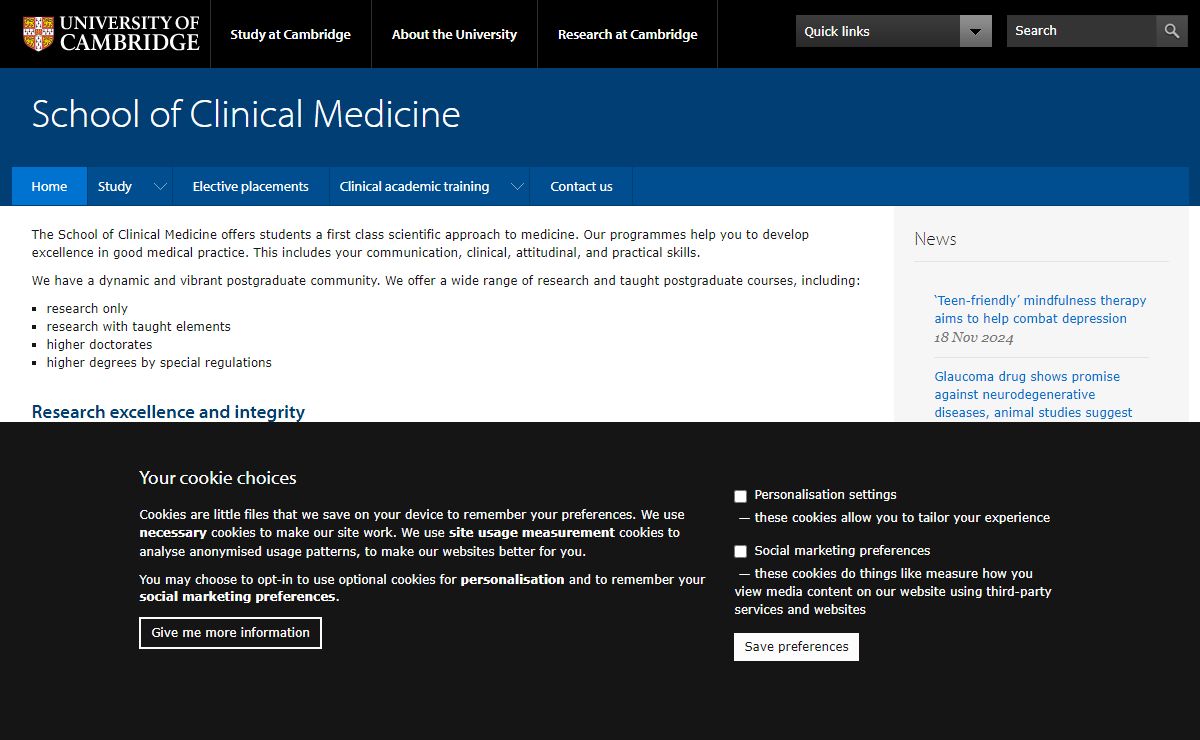Click into the Search input field
Image resolution: width=1200 pixels, height=740 pixels.
point(1080,31)
